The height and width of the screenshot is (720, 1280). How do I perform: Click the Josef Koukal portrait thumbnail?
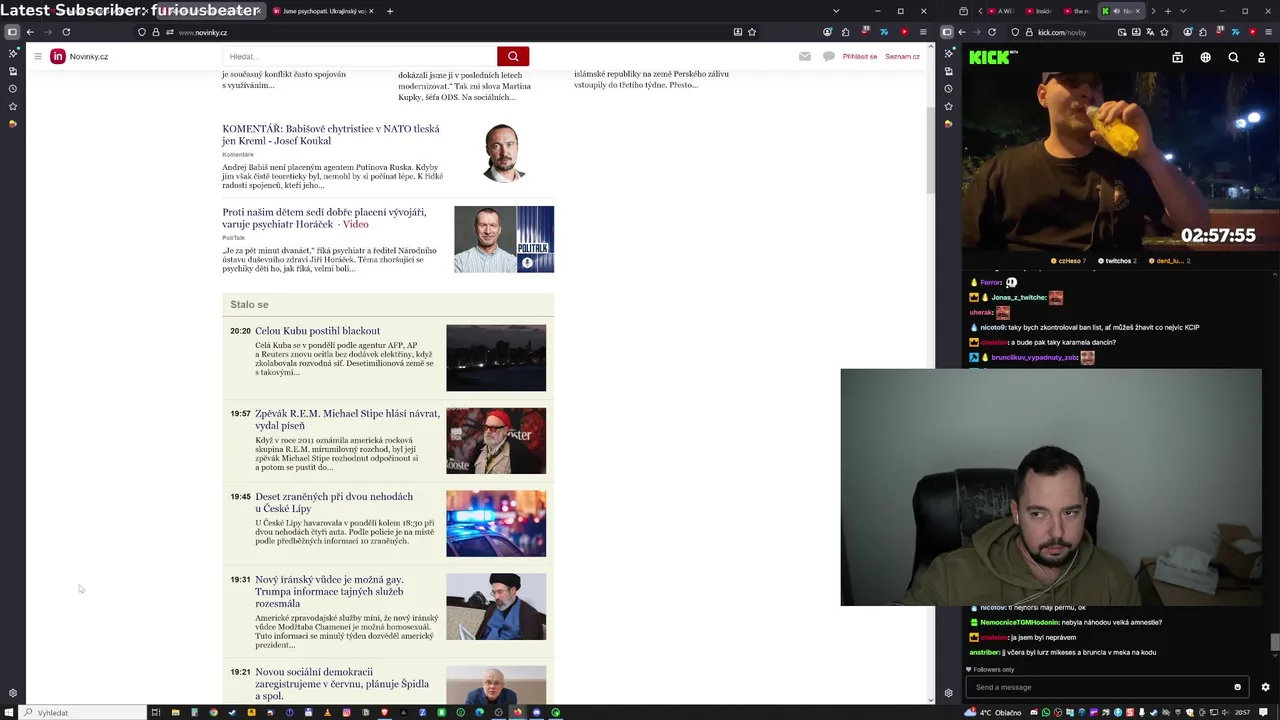tap(504, 152)
